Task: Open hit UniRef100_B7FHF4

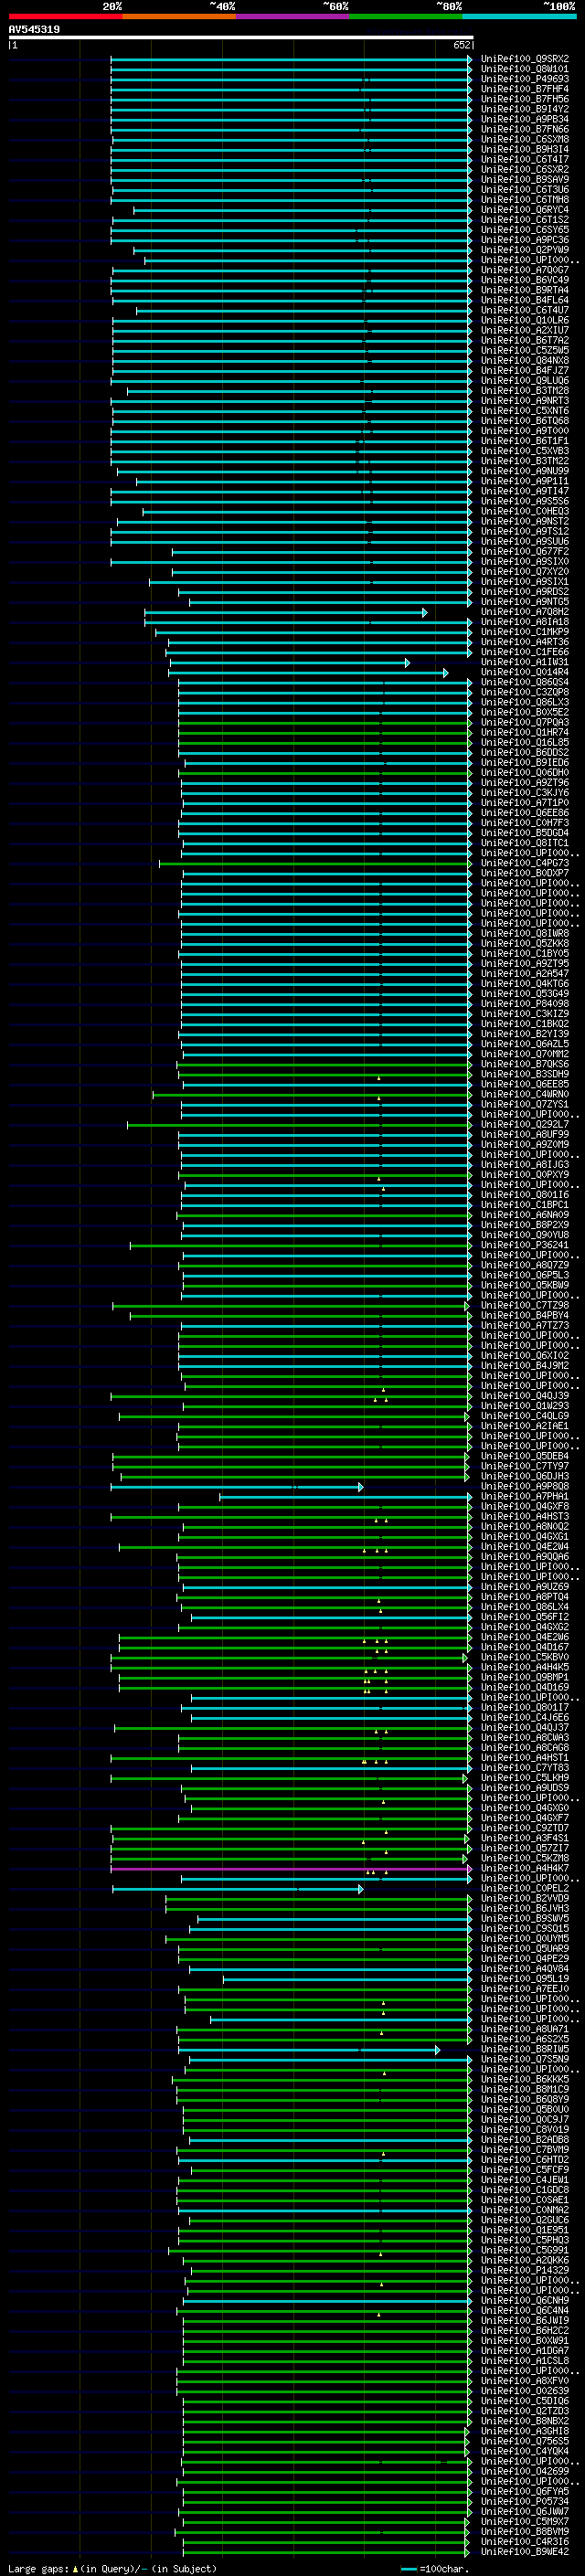Action: (525, 89)
